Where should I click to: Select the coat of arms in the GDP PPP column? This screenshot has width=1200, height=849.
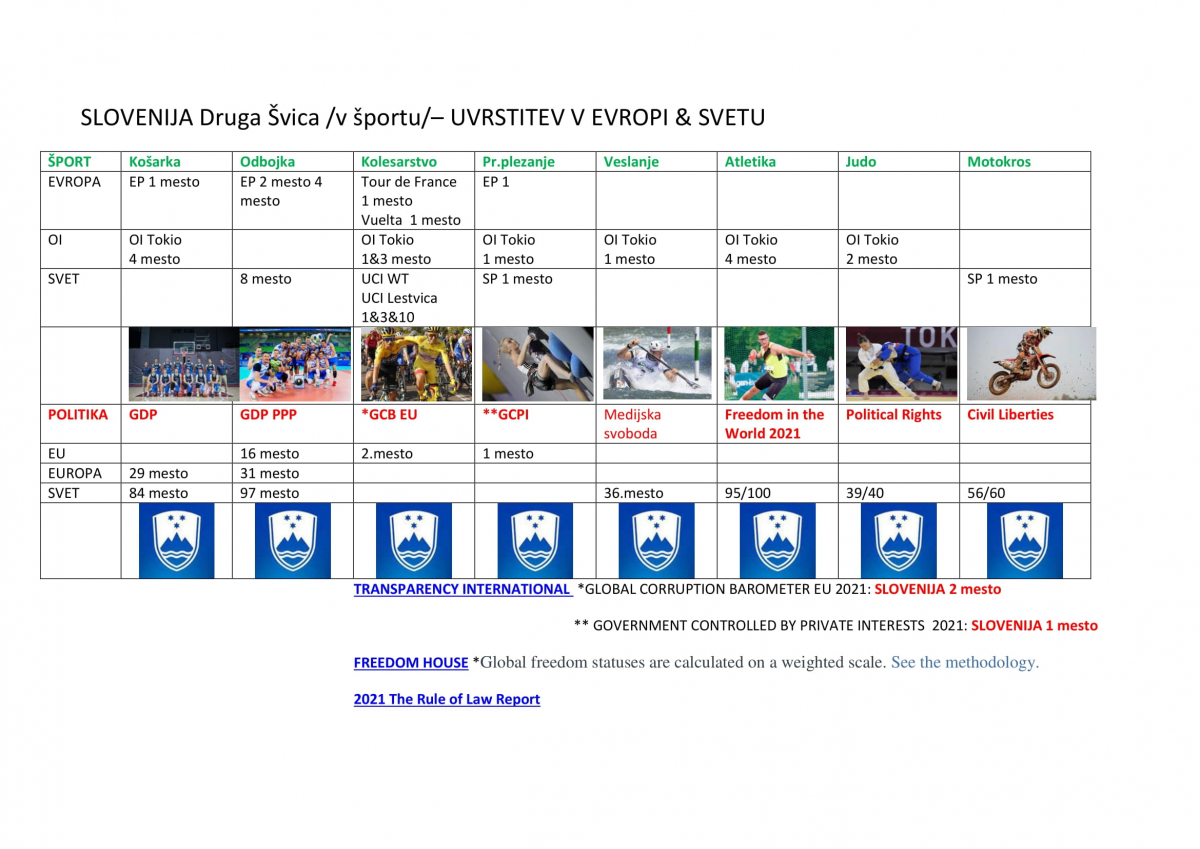pyautogui.click(x=292, y=540)
